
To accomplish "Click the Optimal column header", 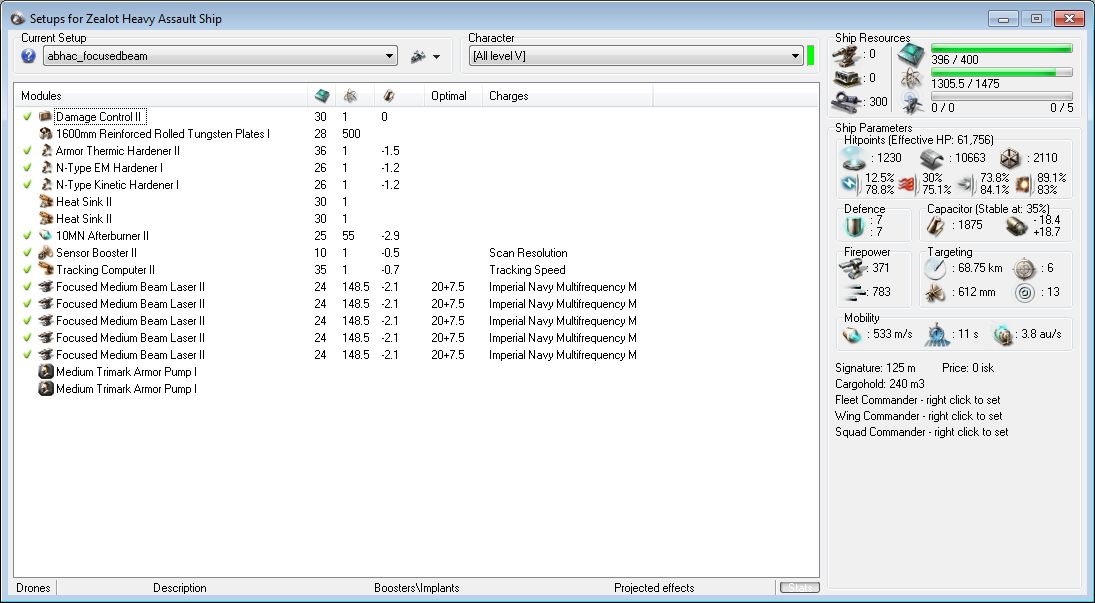I will [453, 96].
